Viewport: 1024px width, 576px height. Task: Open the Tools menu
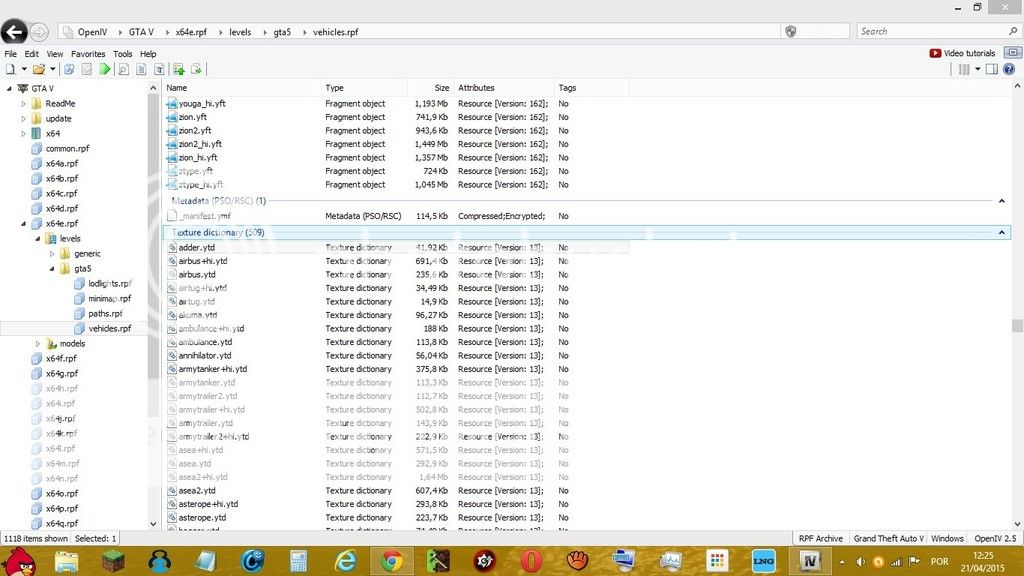click(x=122, y=54)
